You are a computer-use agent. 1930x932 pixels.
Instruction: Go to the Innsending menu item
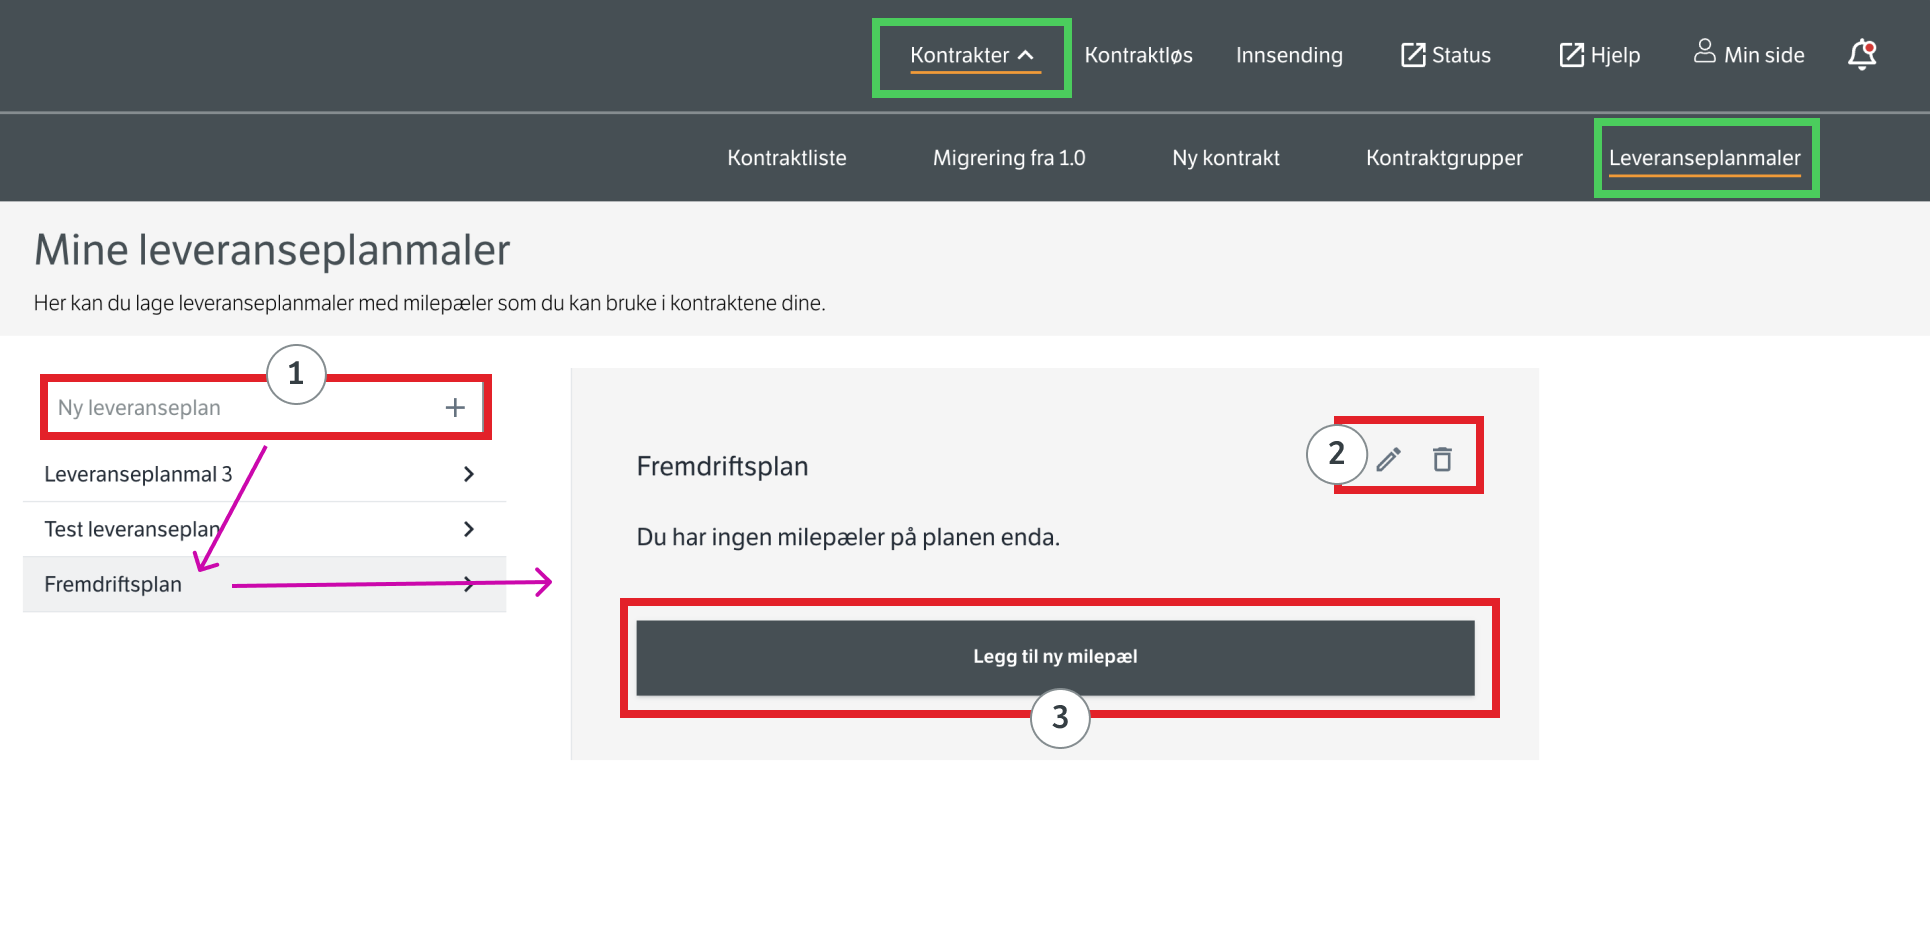(1289, 55)
